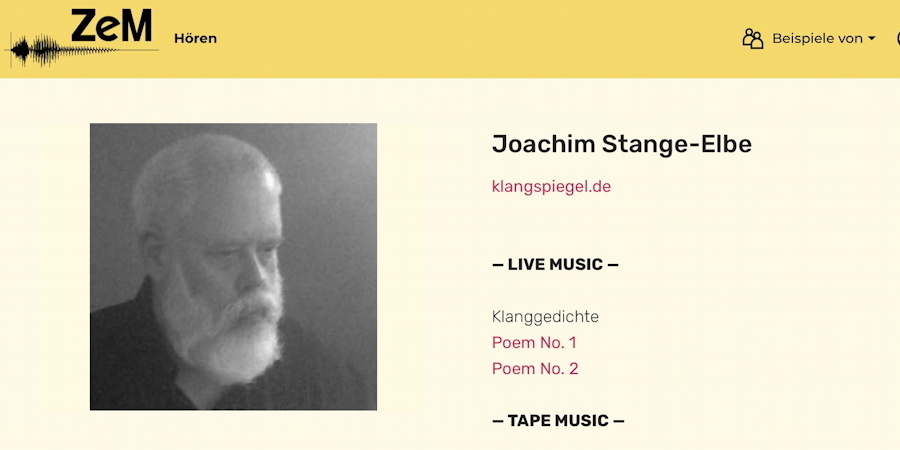Click the letter M in the ZeM logo
Screen dimensions: 900x450
tap(137, 26)
